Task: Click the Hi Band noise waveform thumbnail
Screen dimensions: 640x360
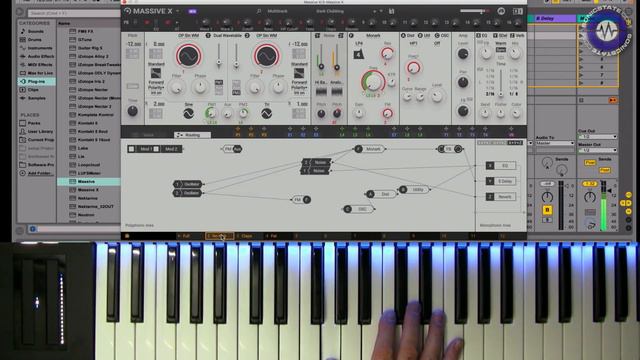Action: [321, 91]
